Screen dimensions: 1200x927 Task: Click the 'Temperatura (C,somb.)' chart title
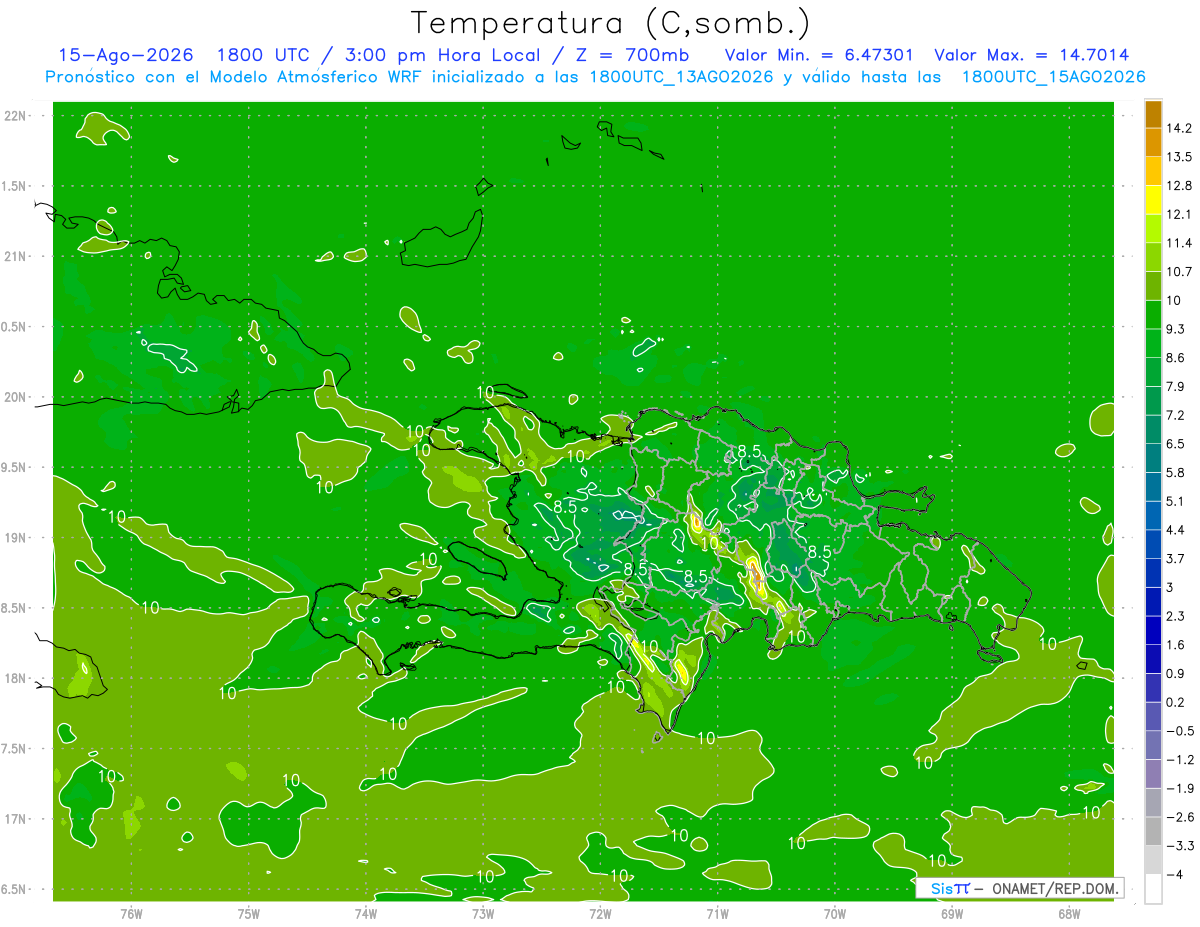pyautogui.click(x=610, y=23)
